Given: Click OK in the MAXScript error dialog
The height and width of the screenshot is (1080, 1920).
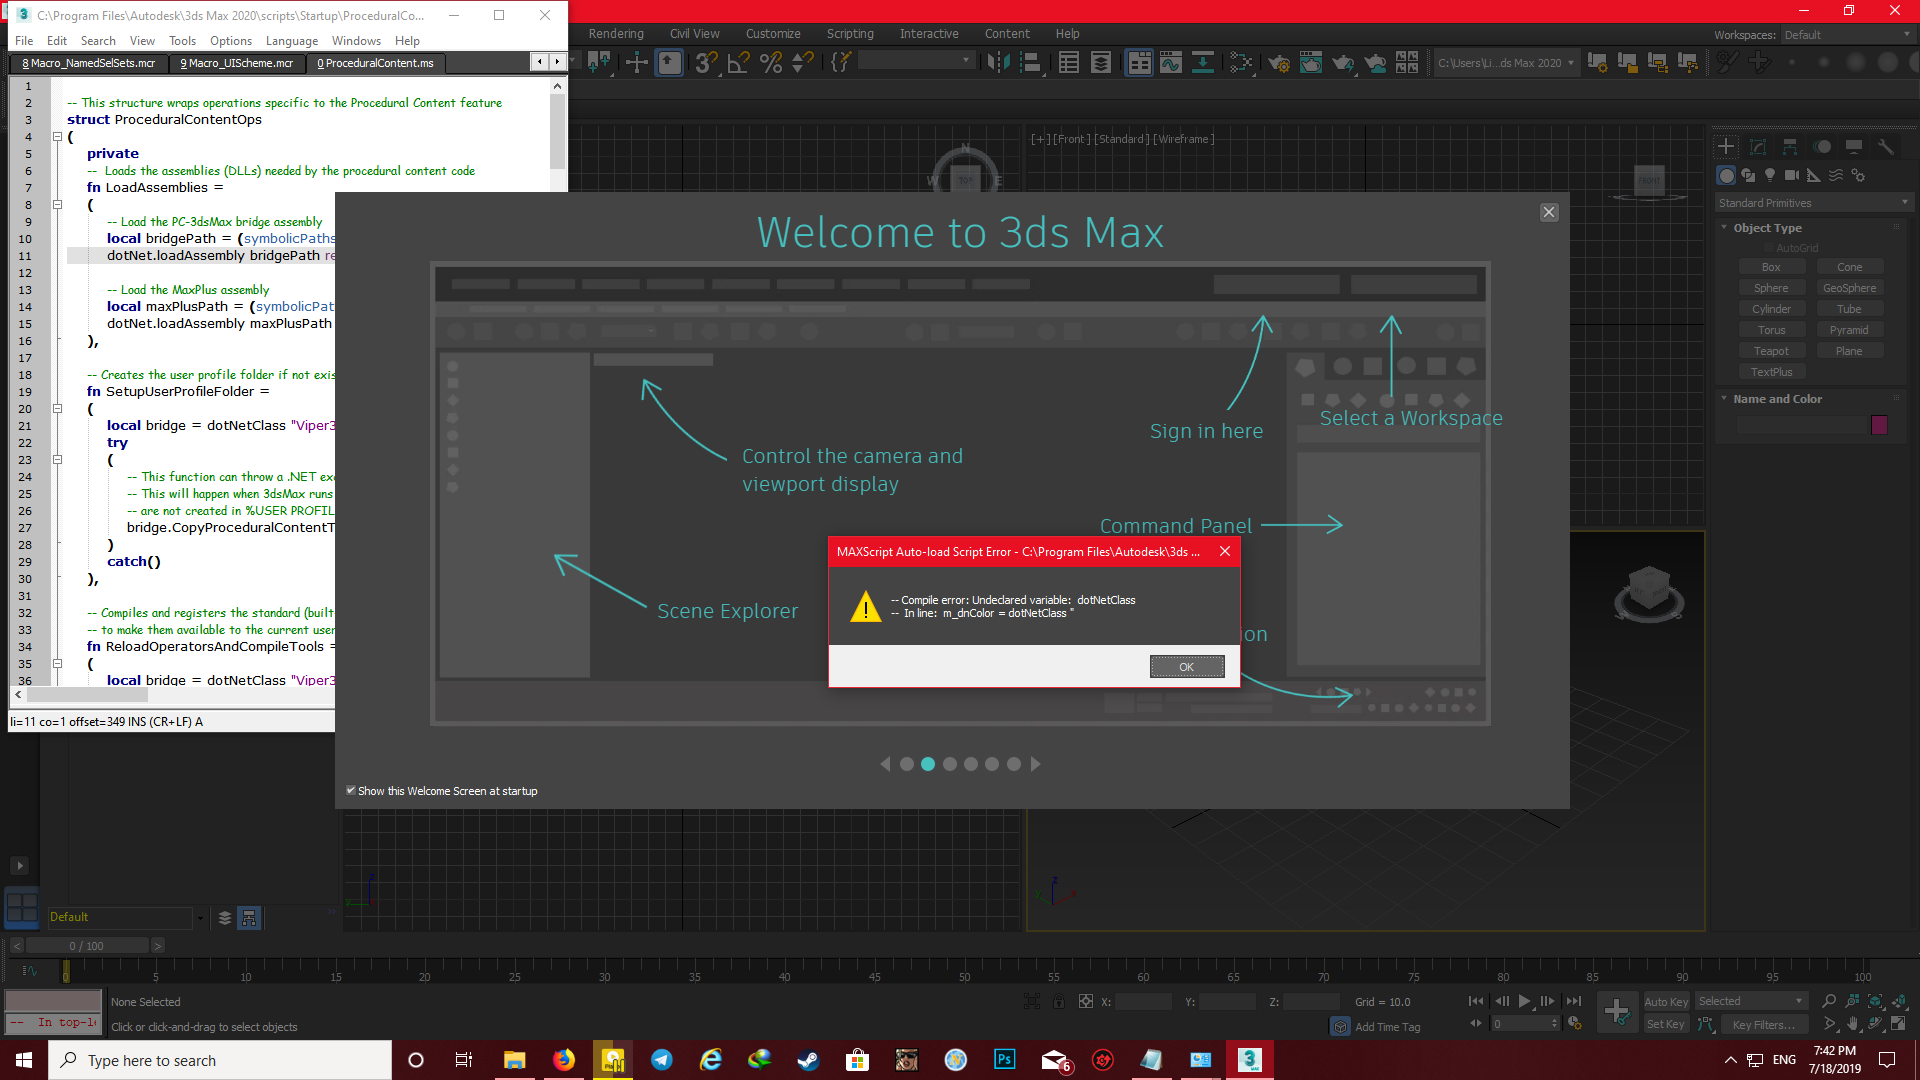Looking at the screenshot, I should (1187, 667).
